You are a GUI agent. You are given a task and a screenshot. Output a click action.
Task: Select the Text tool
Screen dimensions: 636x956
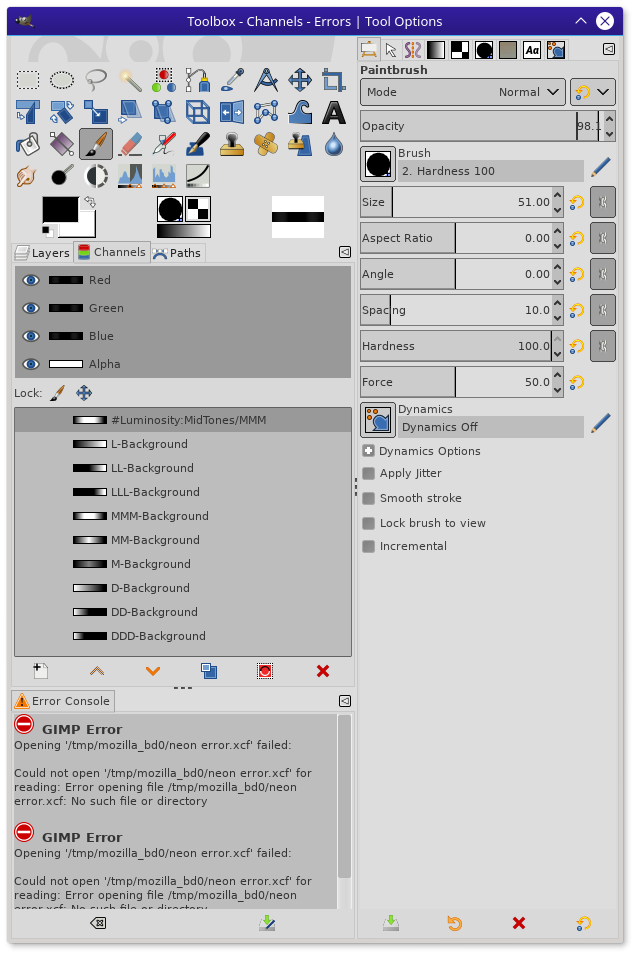pos(334,113)
